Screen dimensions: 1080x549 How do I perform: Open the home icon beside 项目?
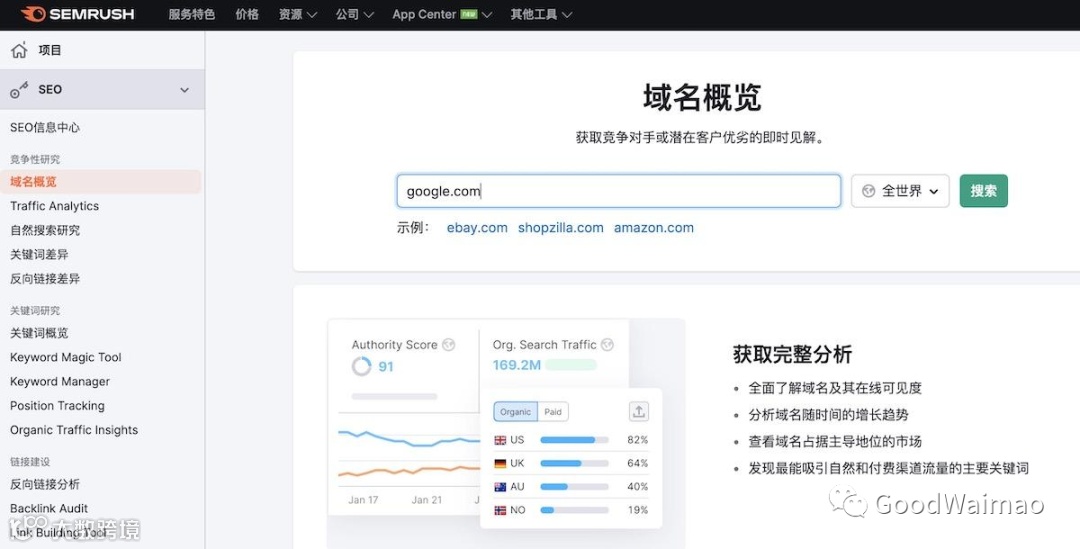tap(19, 50)
